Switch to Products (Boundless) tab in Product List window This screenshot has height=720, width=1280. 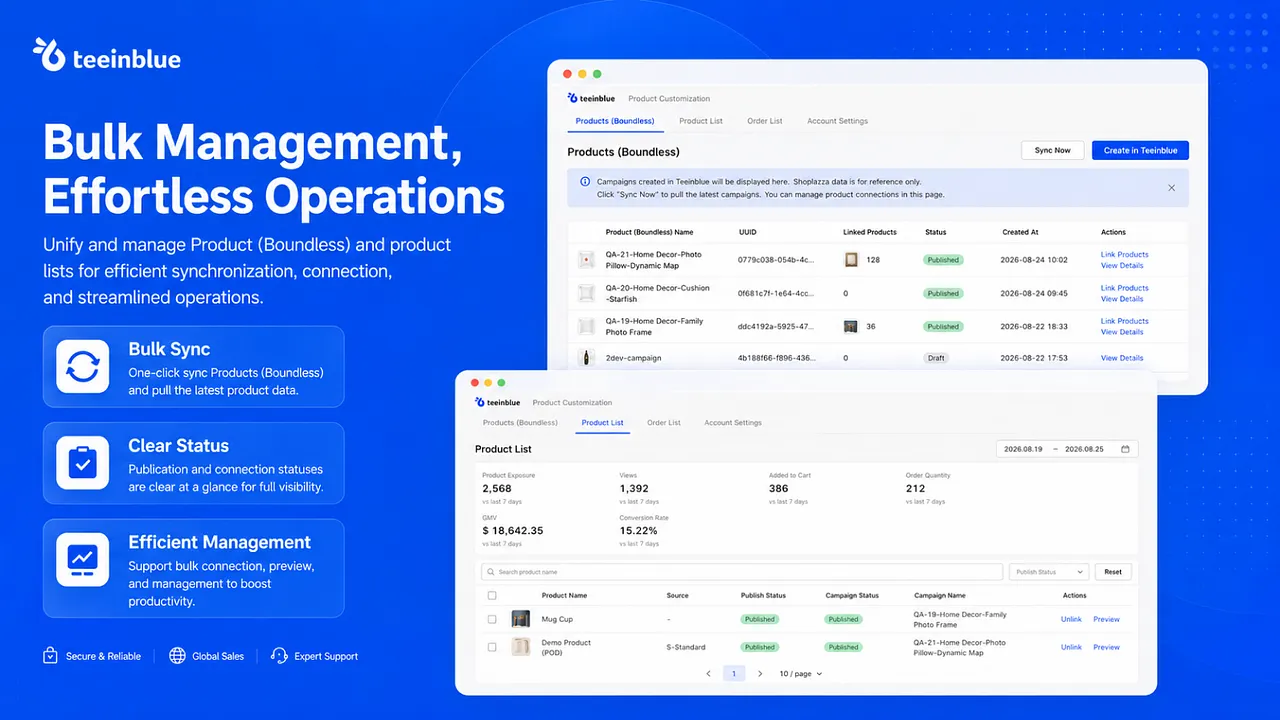(520, 423)
